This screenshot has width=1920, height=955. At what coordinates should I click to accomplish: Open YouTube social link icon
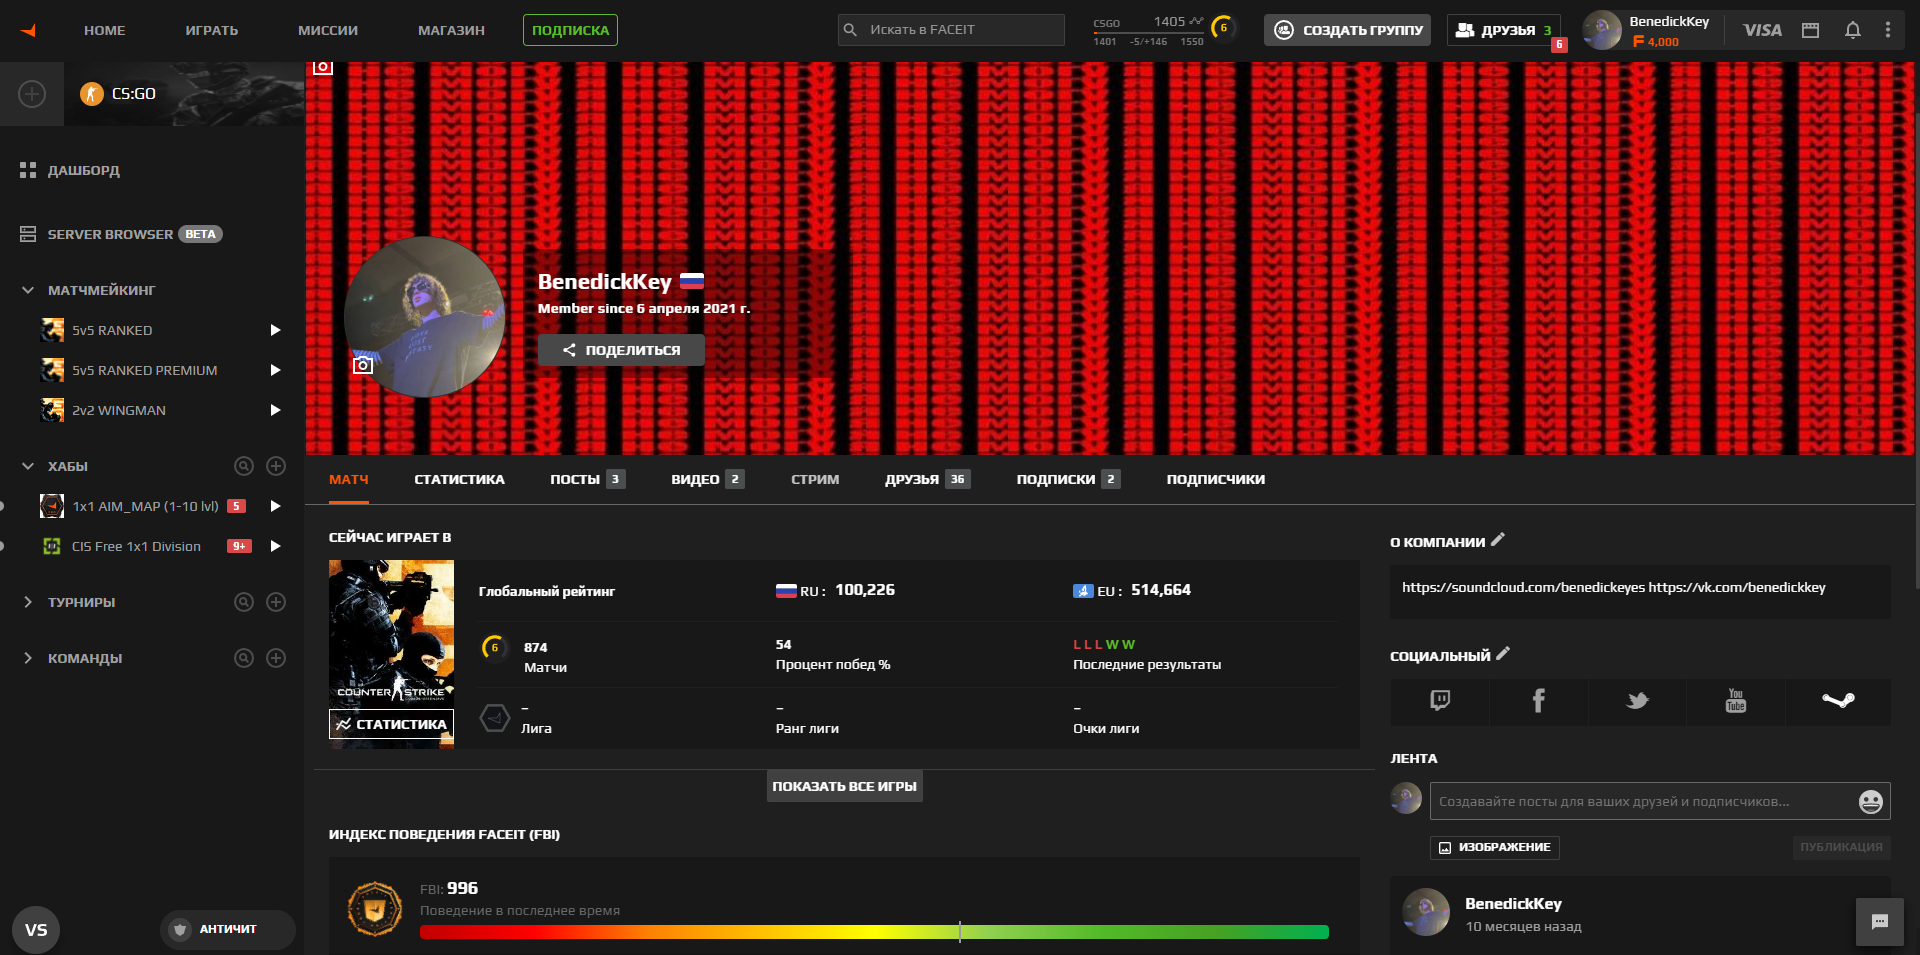[x=1735, y=701]
